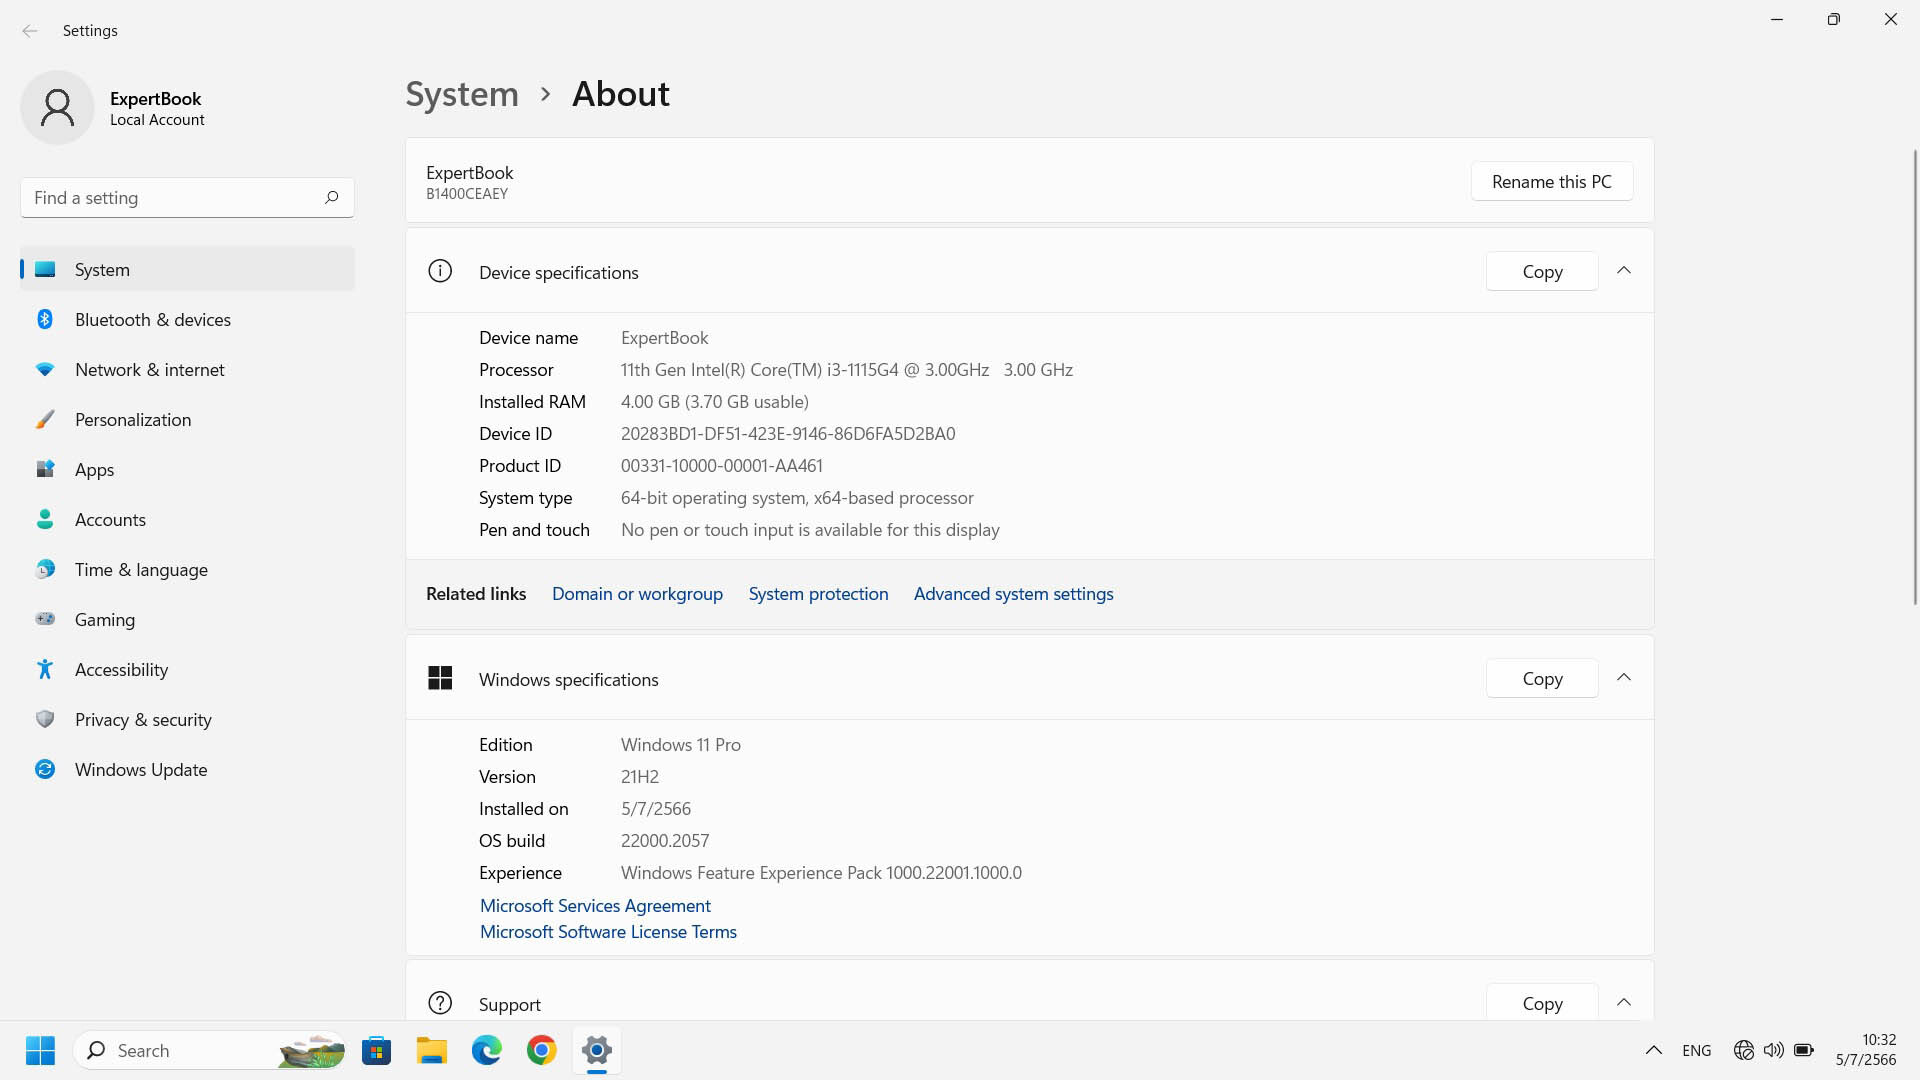The height and width of the screenshot is (1080, 1920).
Task: Click the Time & language globe icon
Action: (45, 569)
